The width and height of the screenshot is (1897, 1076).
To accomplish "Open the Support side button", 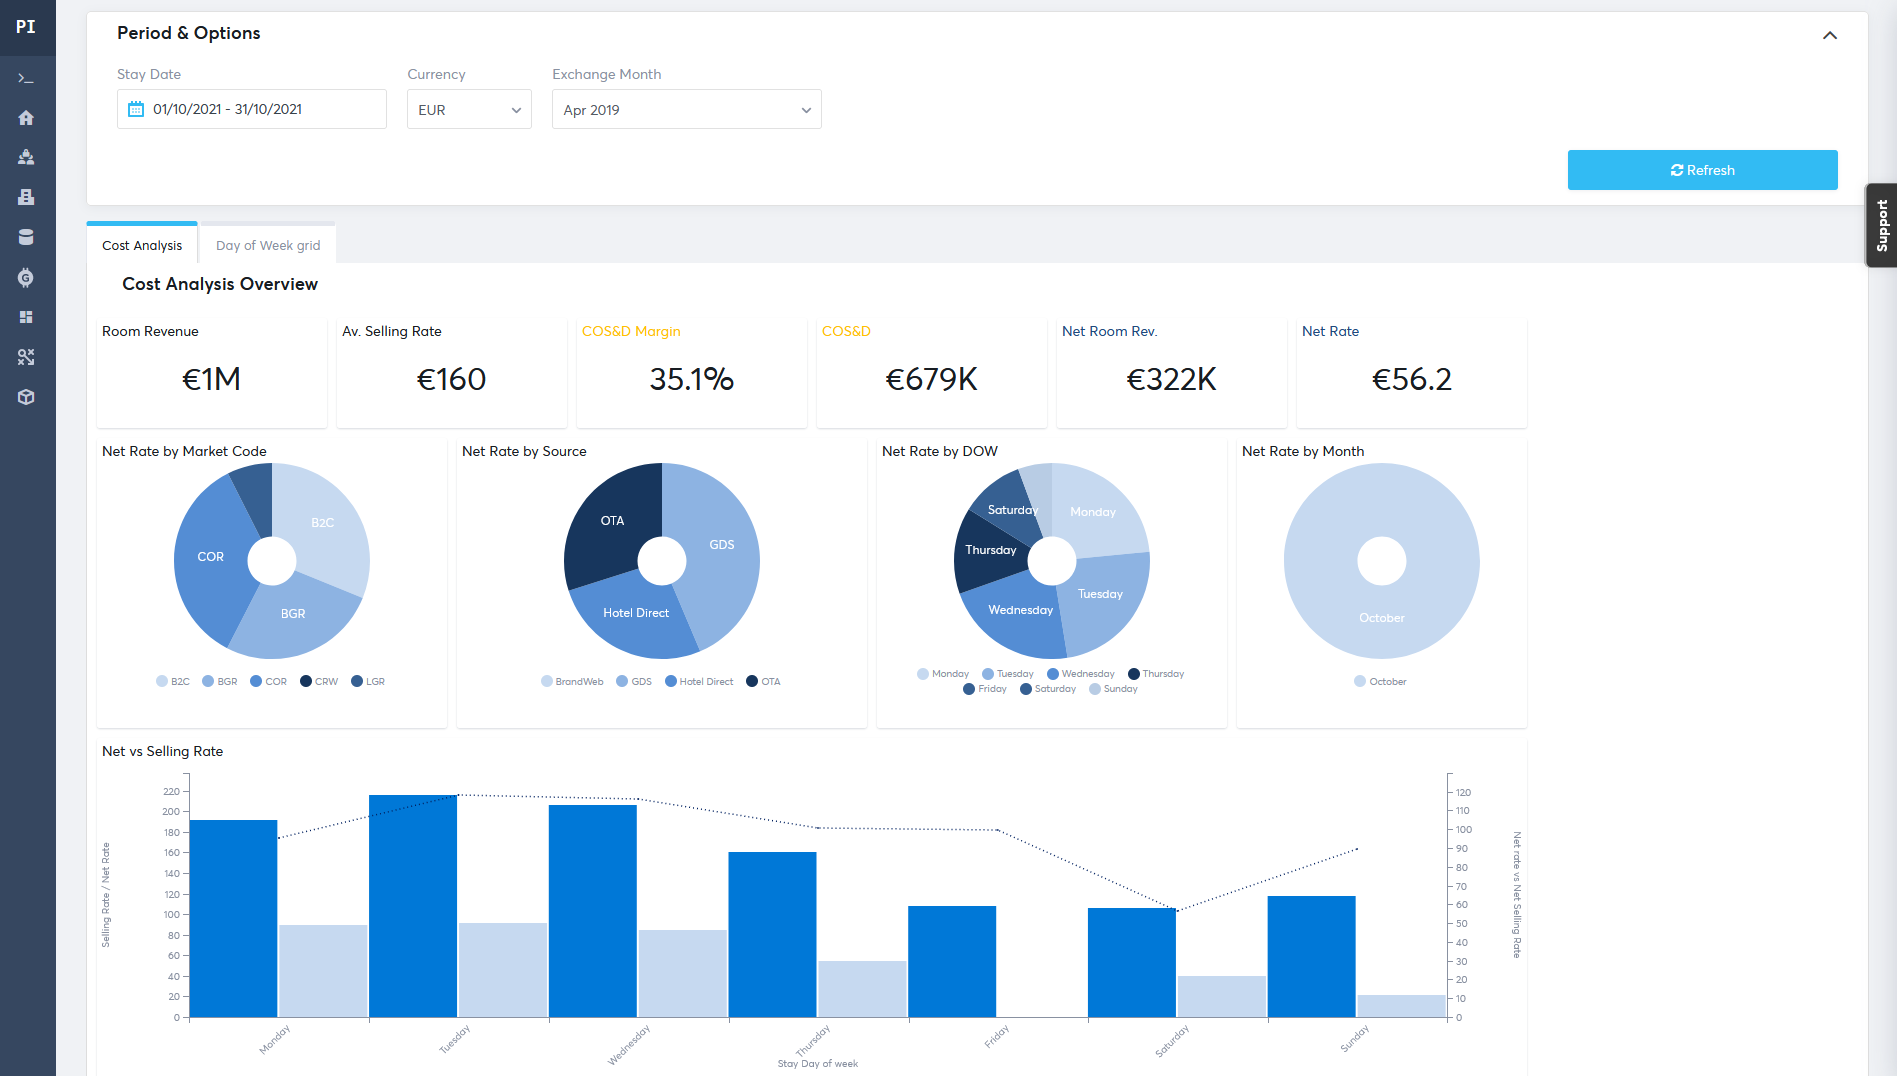I will pyautogui.click(x=1881, y=225).
